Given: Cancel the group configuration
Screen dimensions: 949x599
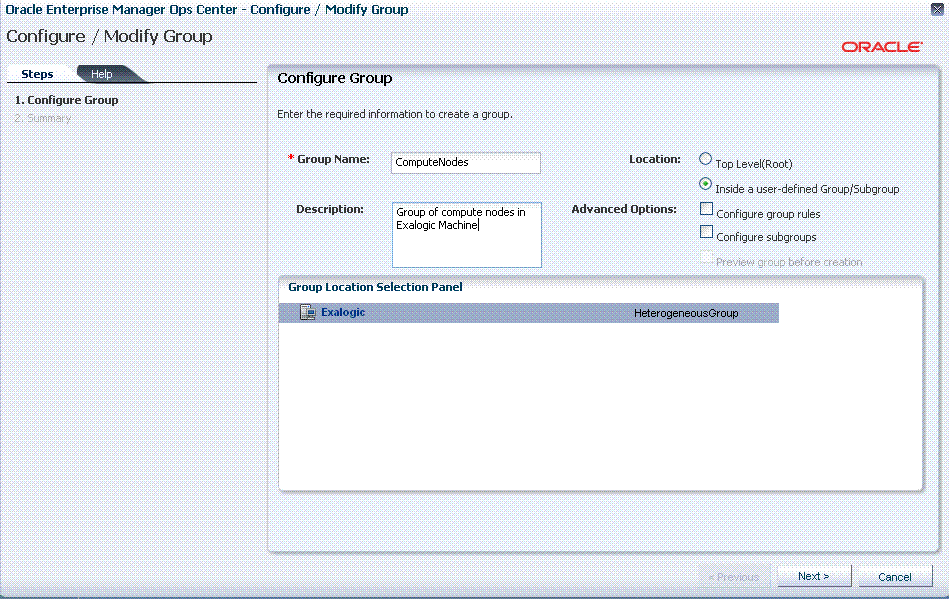Looking at the screenshot, I should 895,577.
